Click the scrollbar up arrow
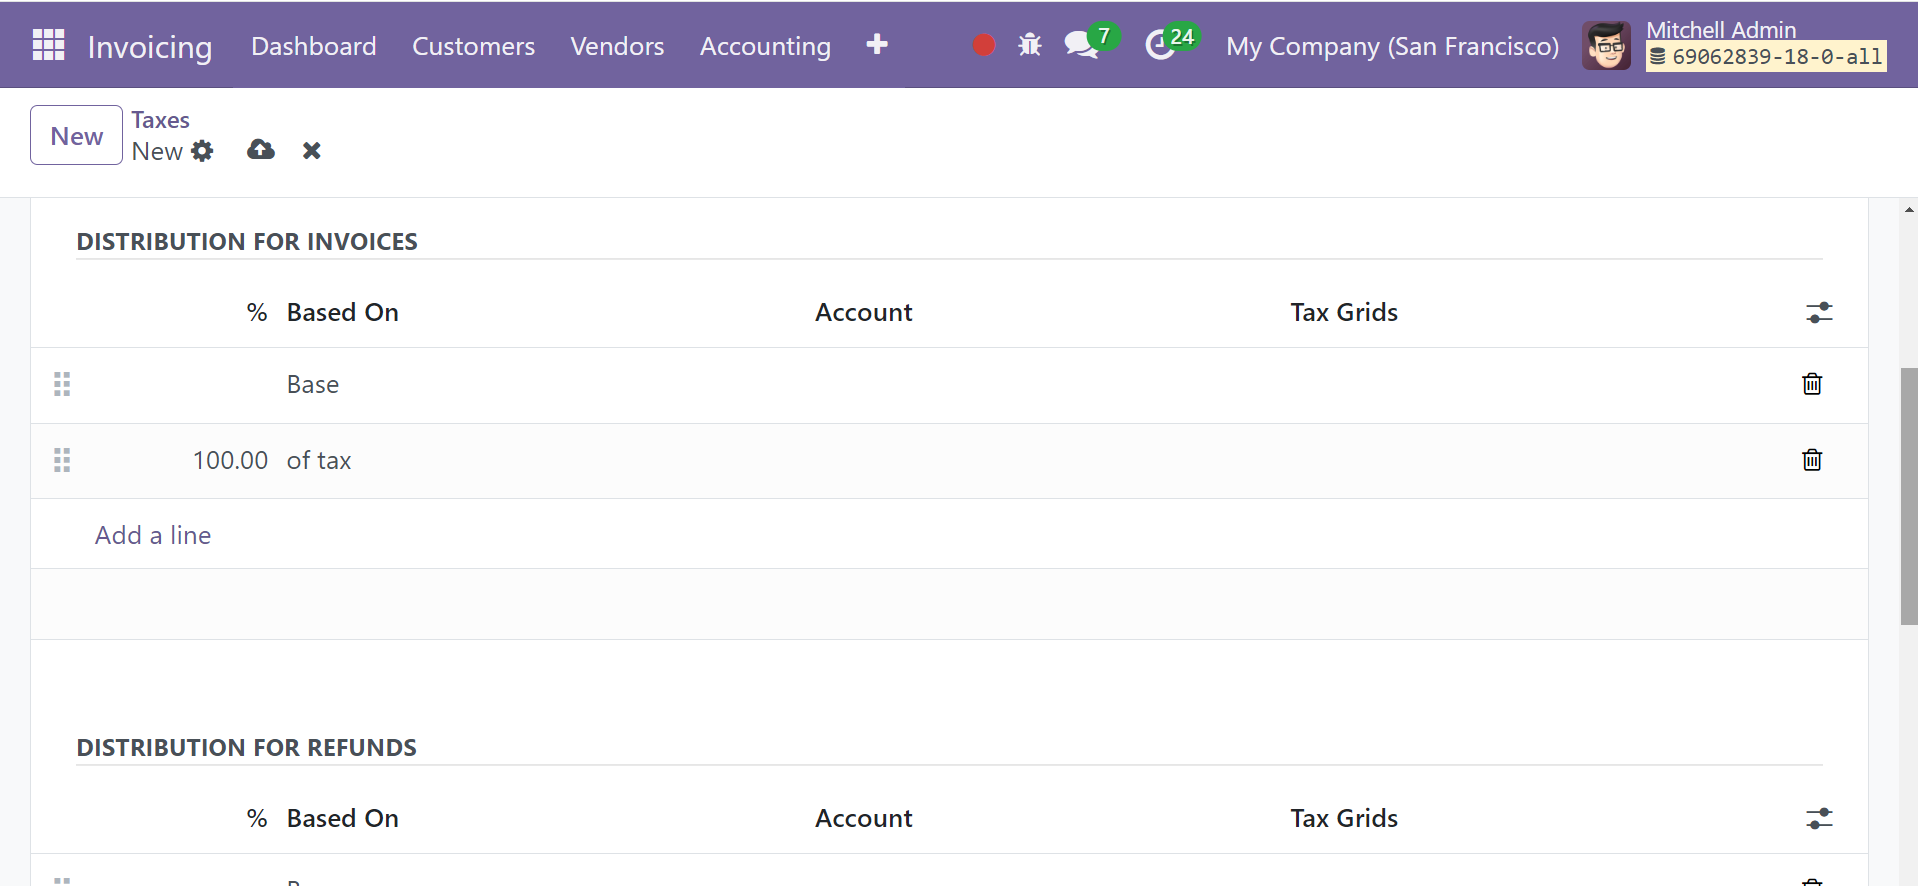 1909,210
